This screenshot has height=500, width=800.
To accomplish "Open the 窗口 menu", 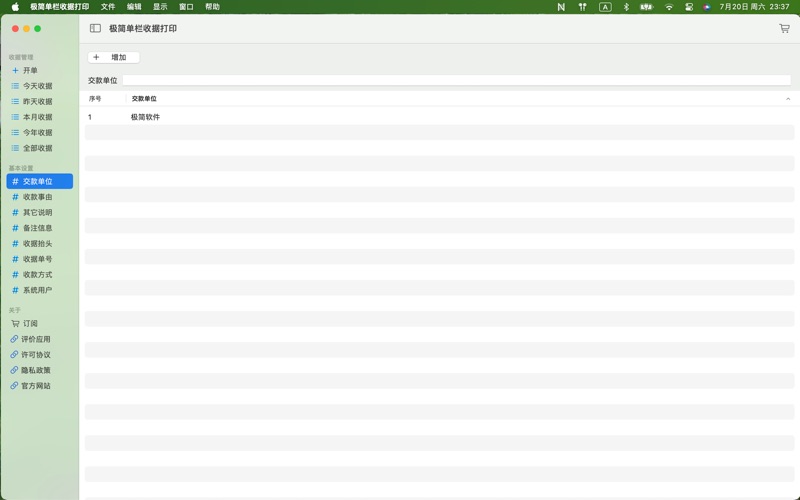I will (186, 7).
